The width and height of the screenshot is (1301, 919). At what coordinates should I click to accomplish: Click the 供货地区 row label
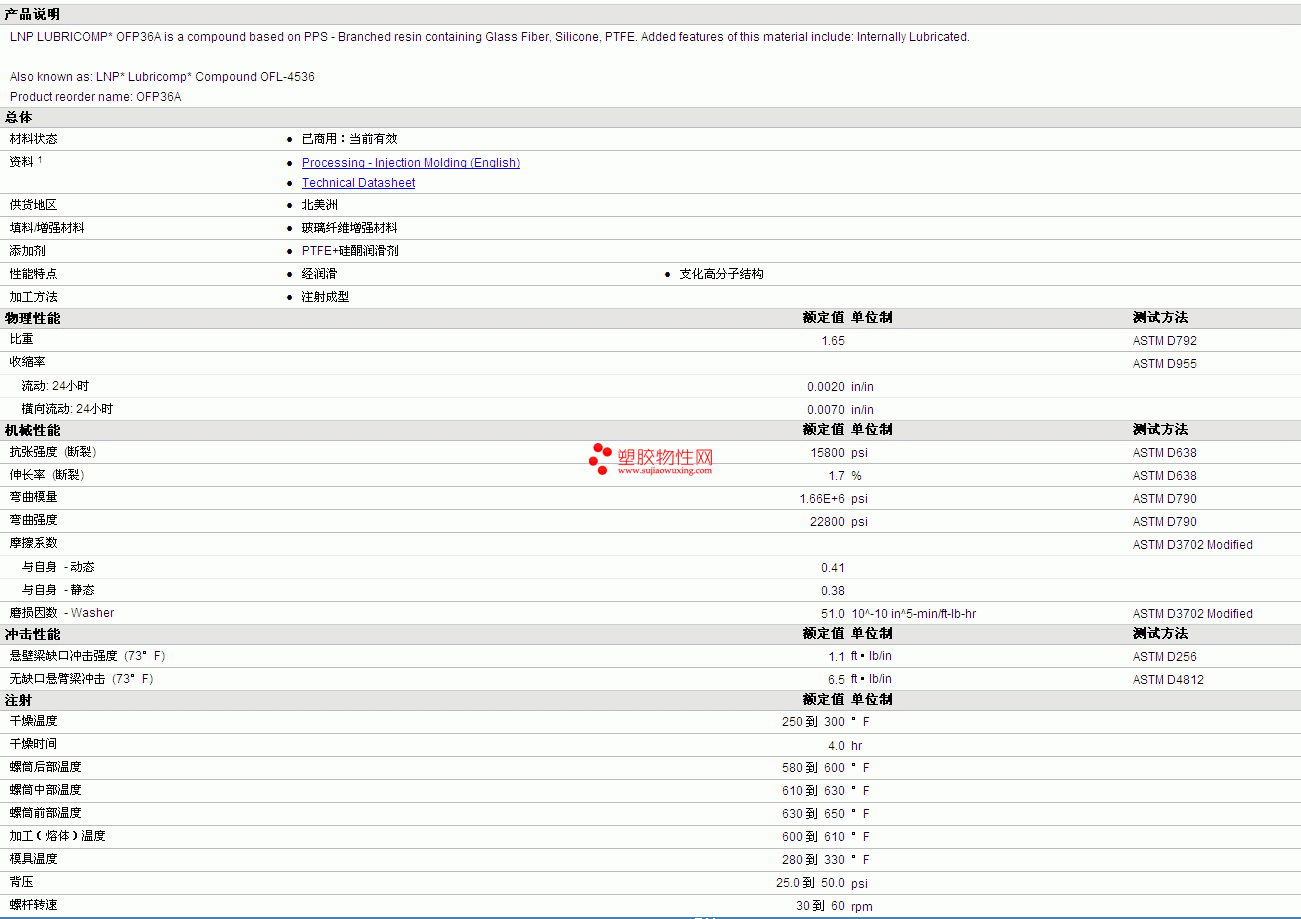[34, 205]
